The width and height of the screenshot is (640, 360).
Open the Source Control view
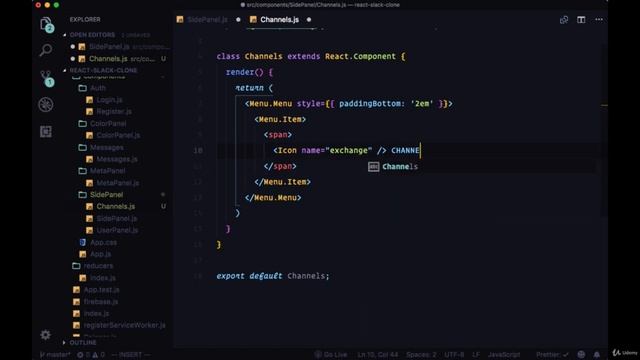(x=46, y=78)
